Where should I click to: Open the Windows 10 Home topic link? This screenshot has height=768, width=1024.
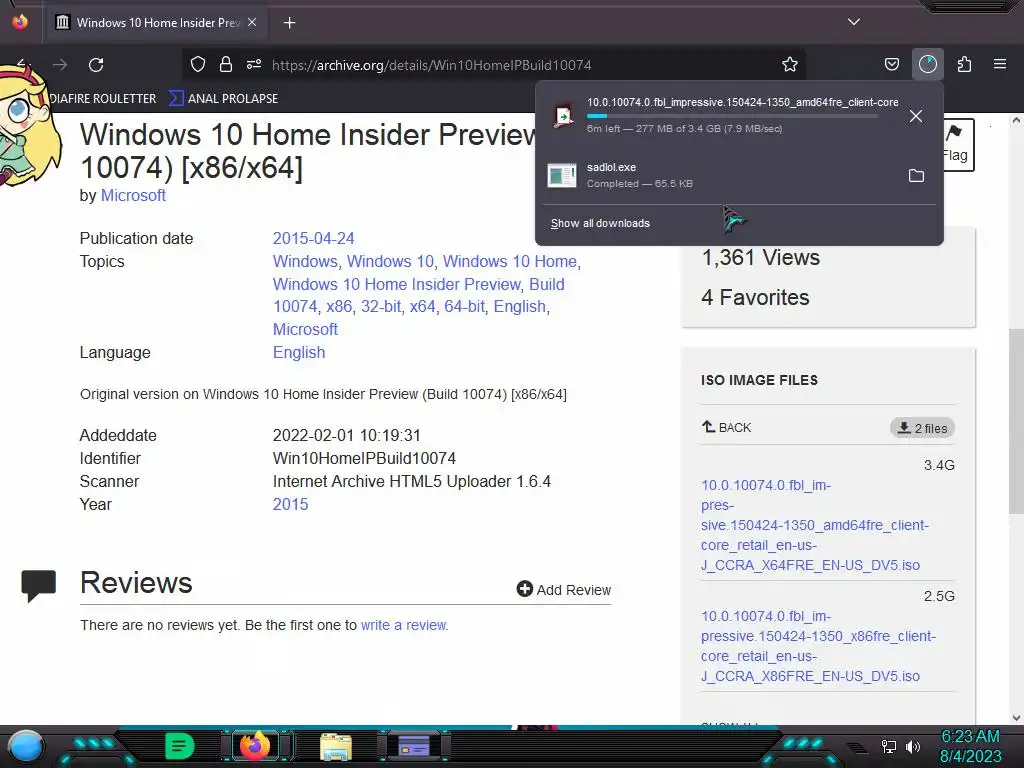tap(510, 261)
